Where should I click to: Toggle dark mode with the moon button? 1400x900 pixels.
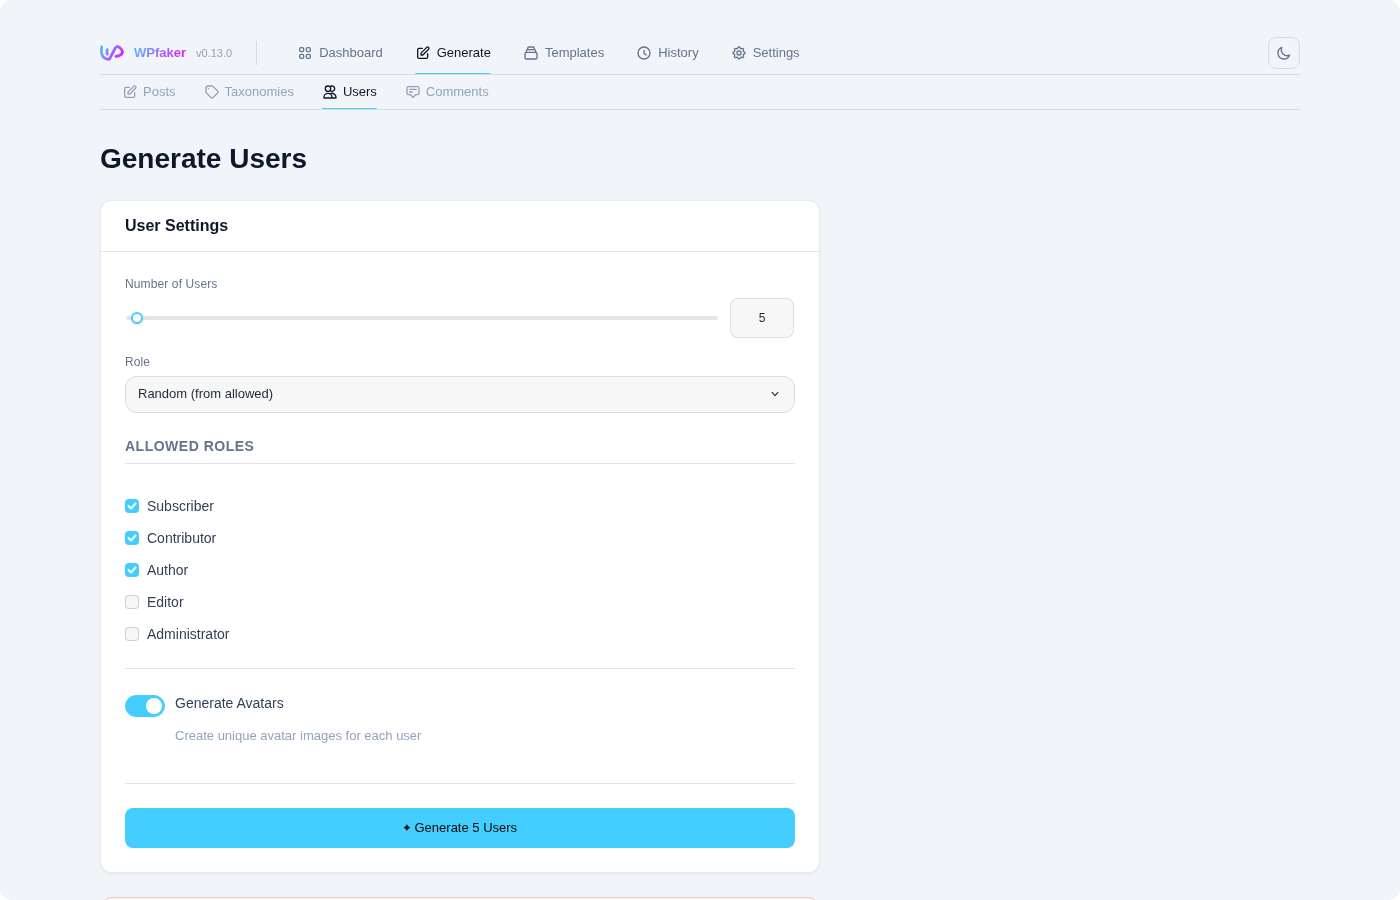pos(1283,52)
